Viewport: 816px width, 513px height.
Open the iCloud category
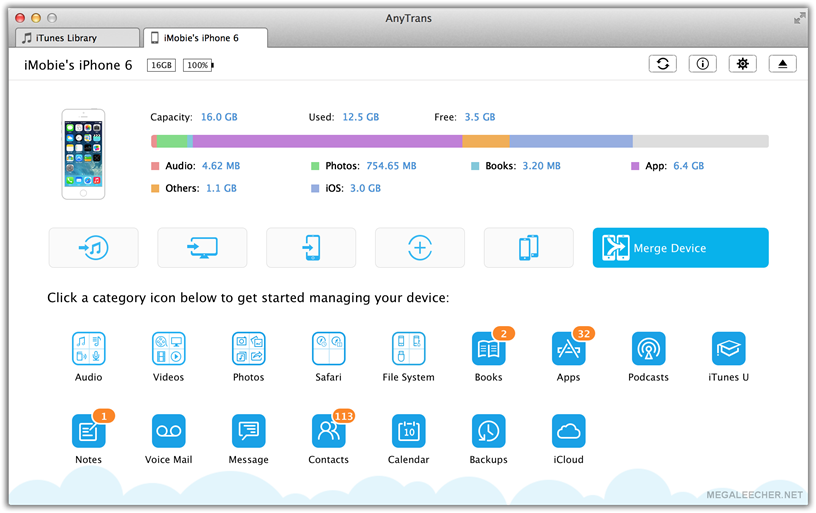coord(568,431)
